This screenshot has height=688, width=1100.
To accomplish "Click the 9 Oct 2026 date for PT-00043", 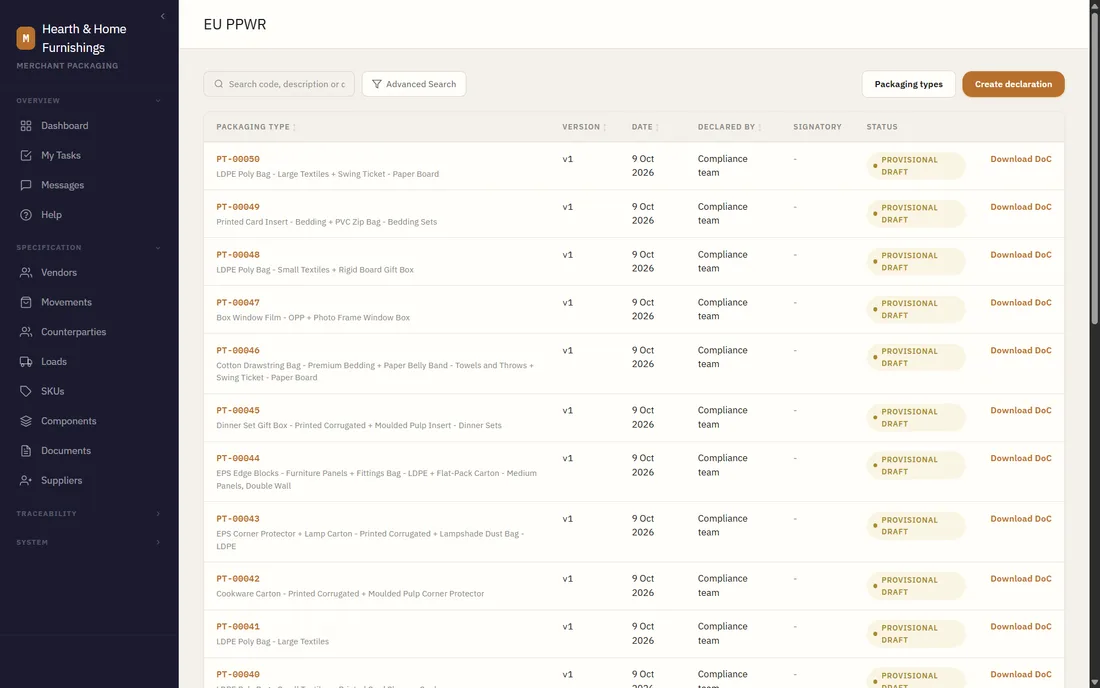I will [x=643, y=525].
